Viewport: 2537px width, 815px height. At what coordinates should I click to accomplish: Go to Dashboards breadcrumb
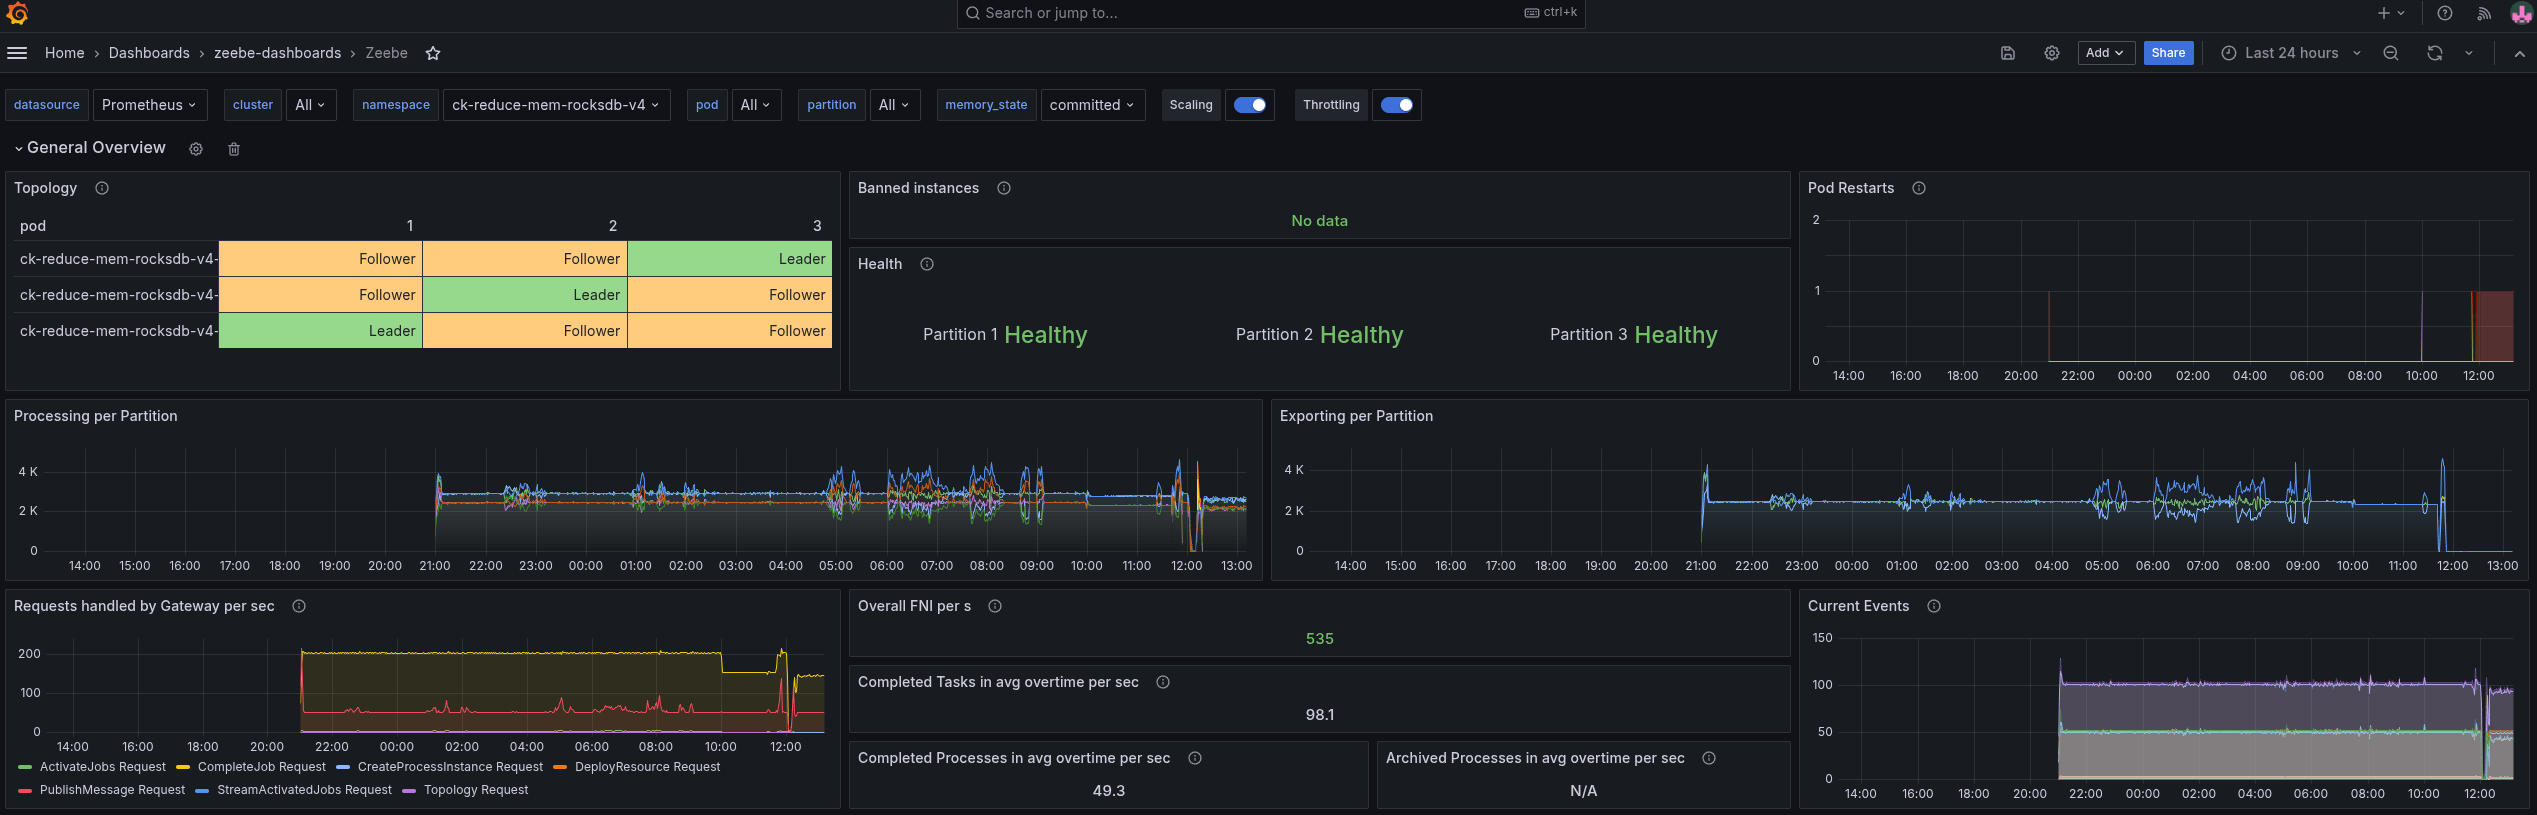coord(149,53)
